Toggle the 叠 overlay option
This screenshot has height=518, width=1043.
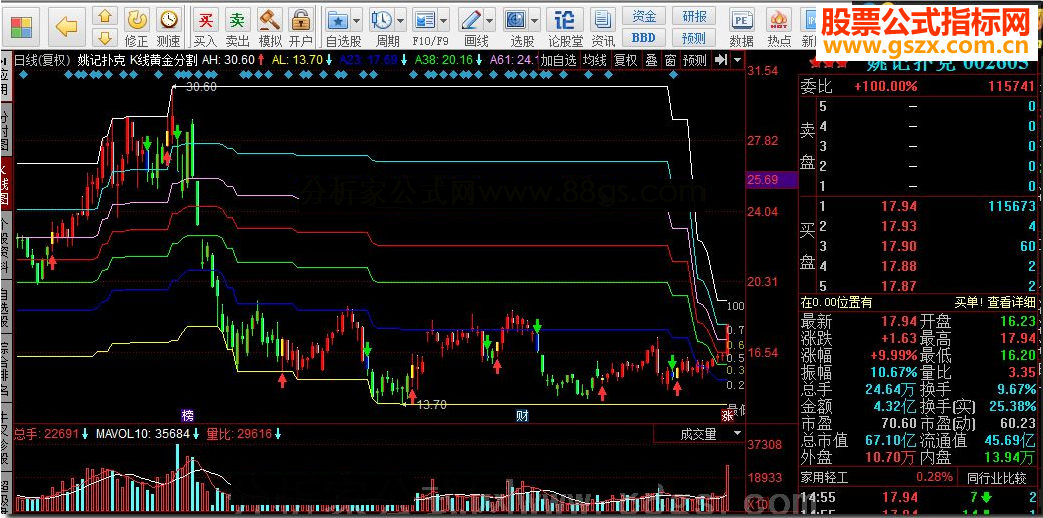pyautogui.click(x=651, y=61)
